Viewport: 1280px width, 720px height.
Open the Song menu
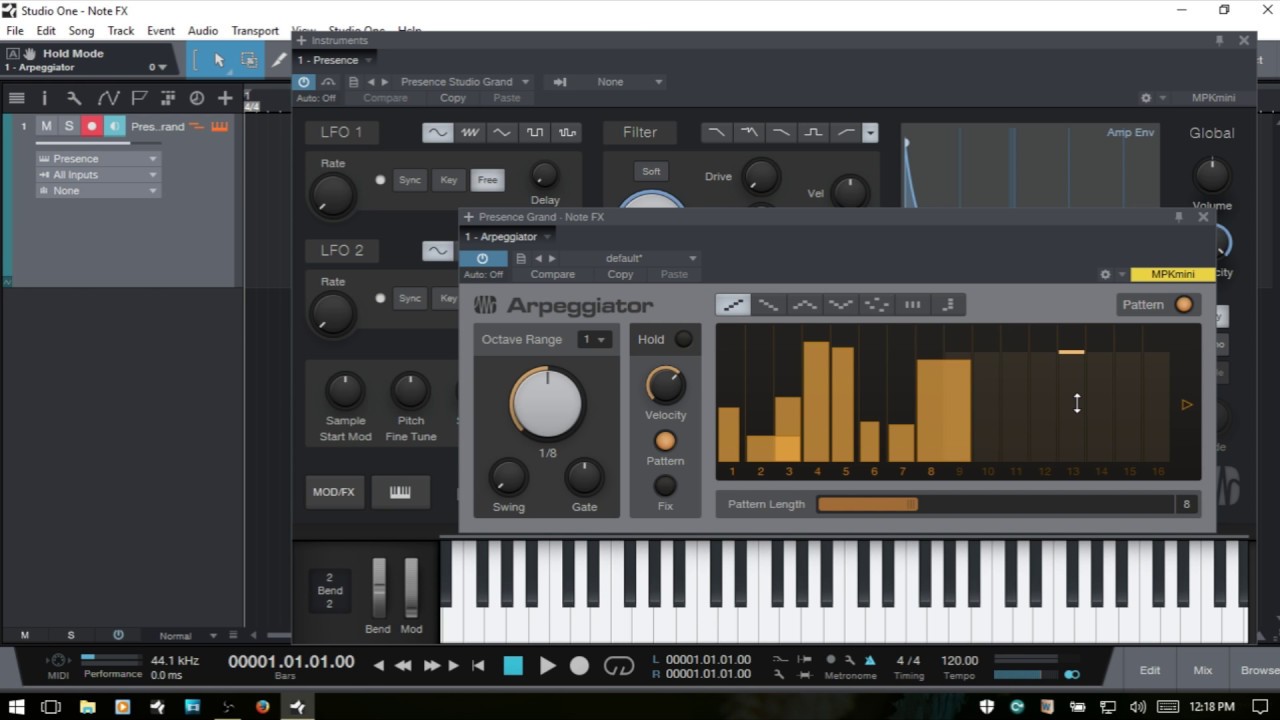point(81,31)
